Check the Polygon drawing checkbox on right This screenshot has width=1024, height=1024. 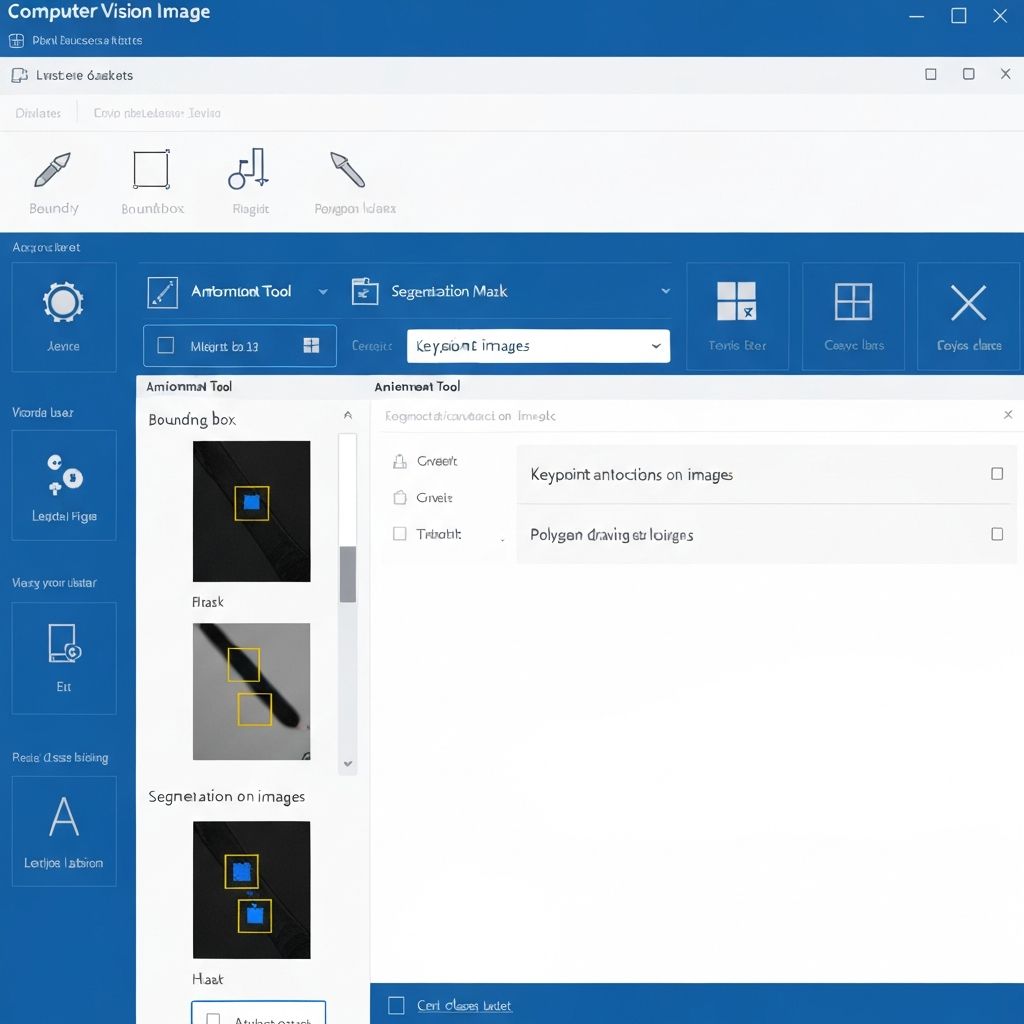[997, 534]
